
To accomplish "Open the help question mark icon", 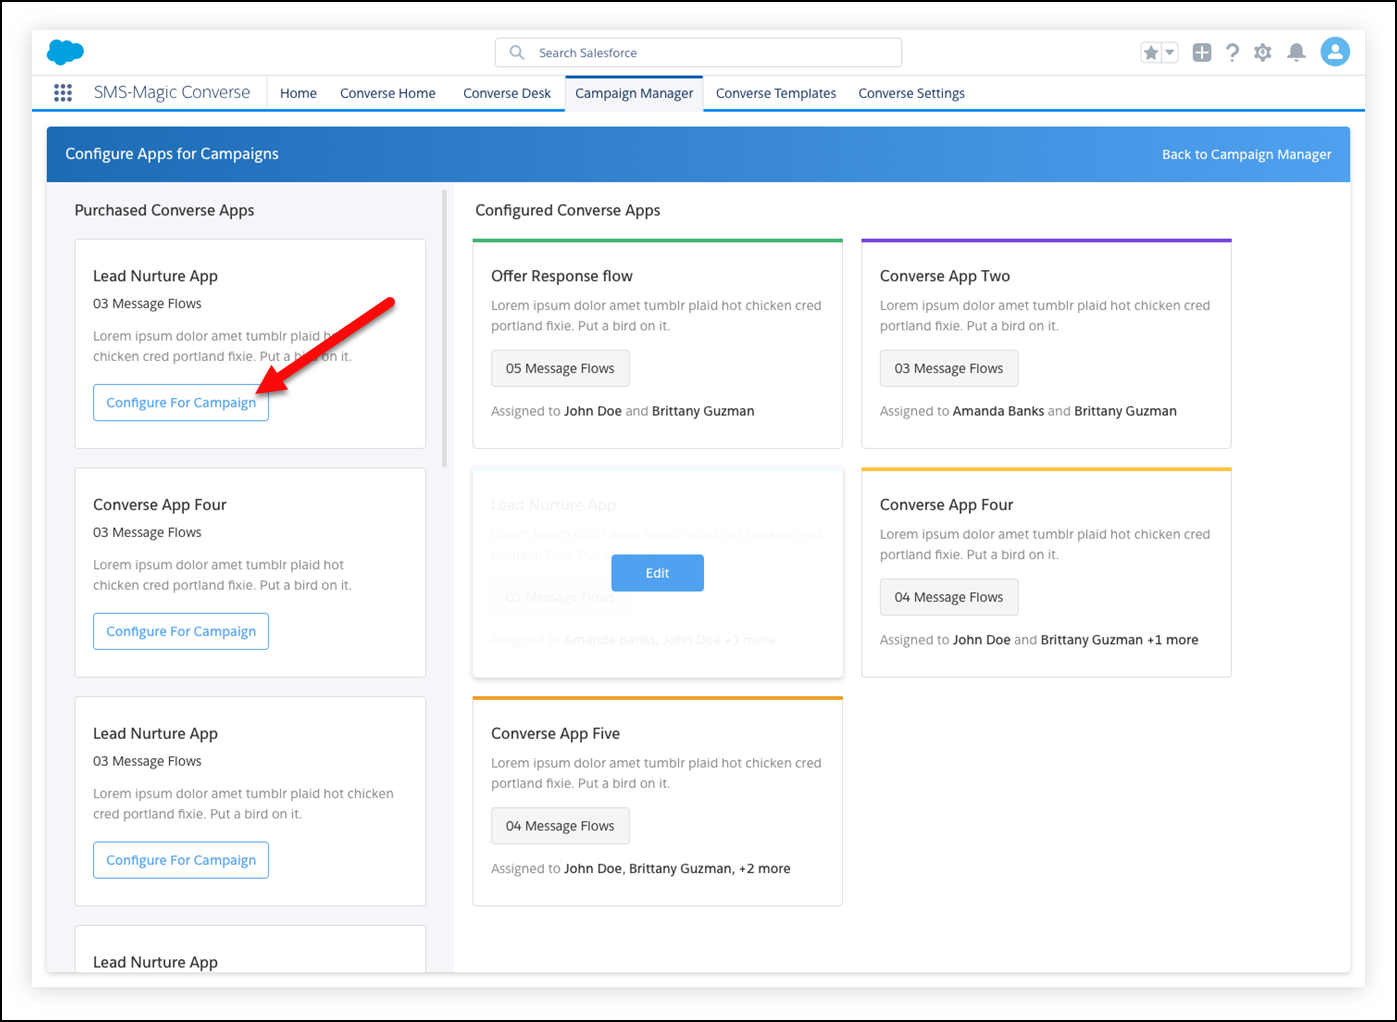I will (x=1232, y=53).
